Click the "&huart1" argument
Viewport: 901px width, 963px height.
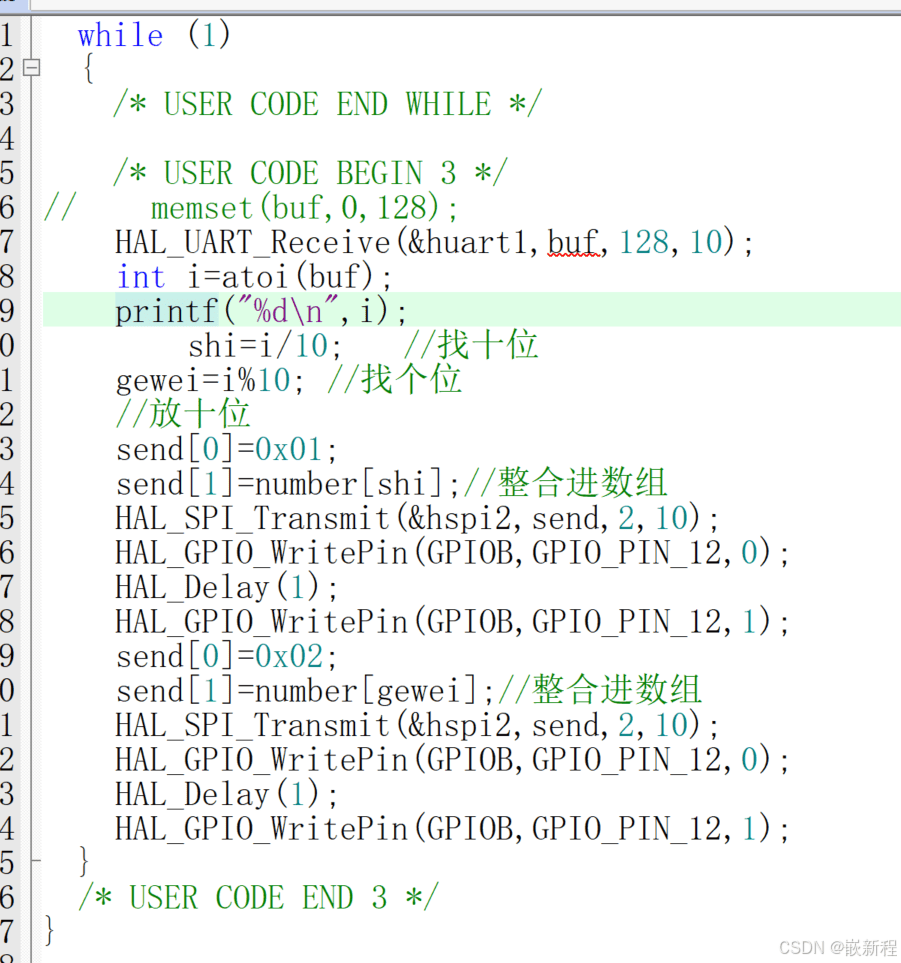coord(467,242)
